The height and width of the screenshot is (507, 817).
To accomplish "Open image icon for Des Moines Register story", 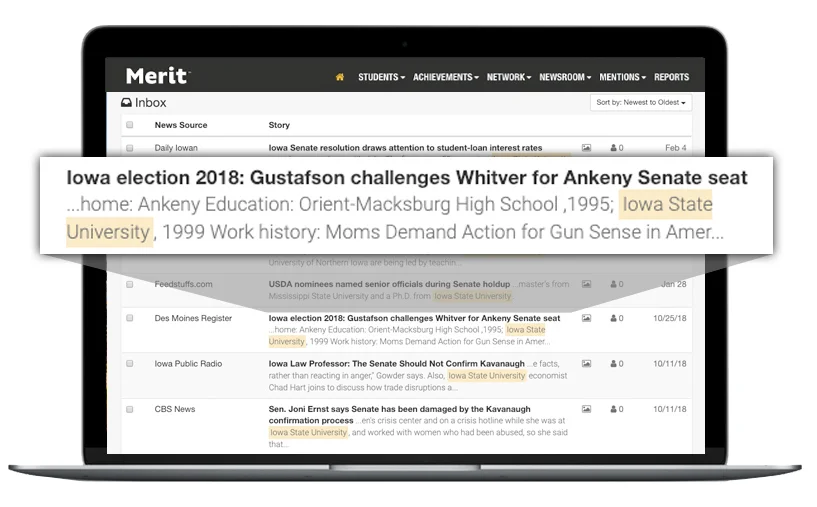I will (x=586, y=318).
